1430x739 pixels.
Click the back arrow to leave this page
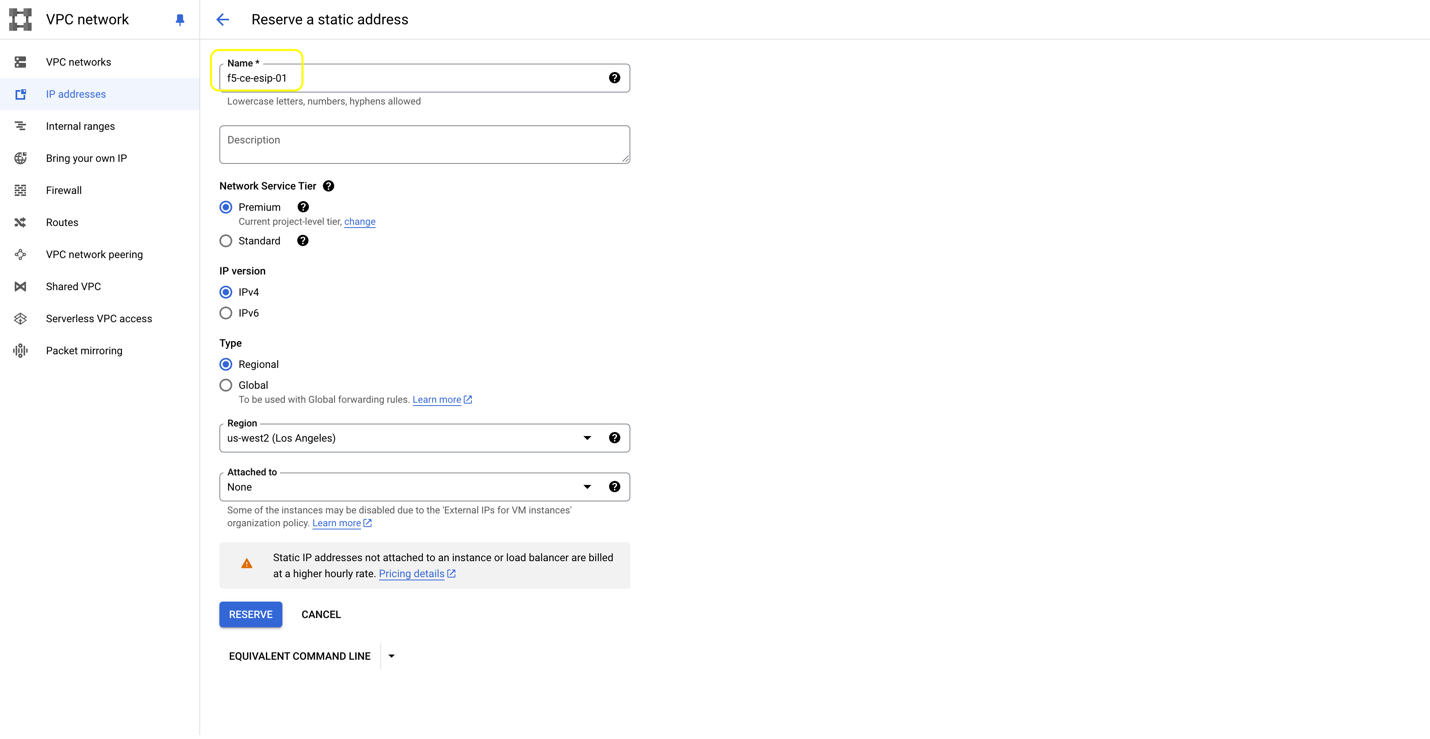pyautogui.click(x=222, y=19)
